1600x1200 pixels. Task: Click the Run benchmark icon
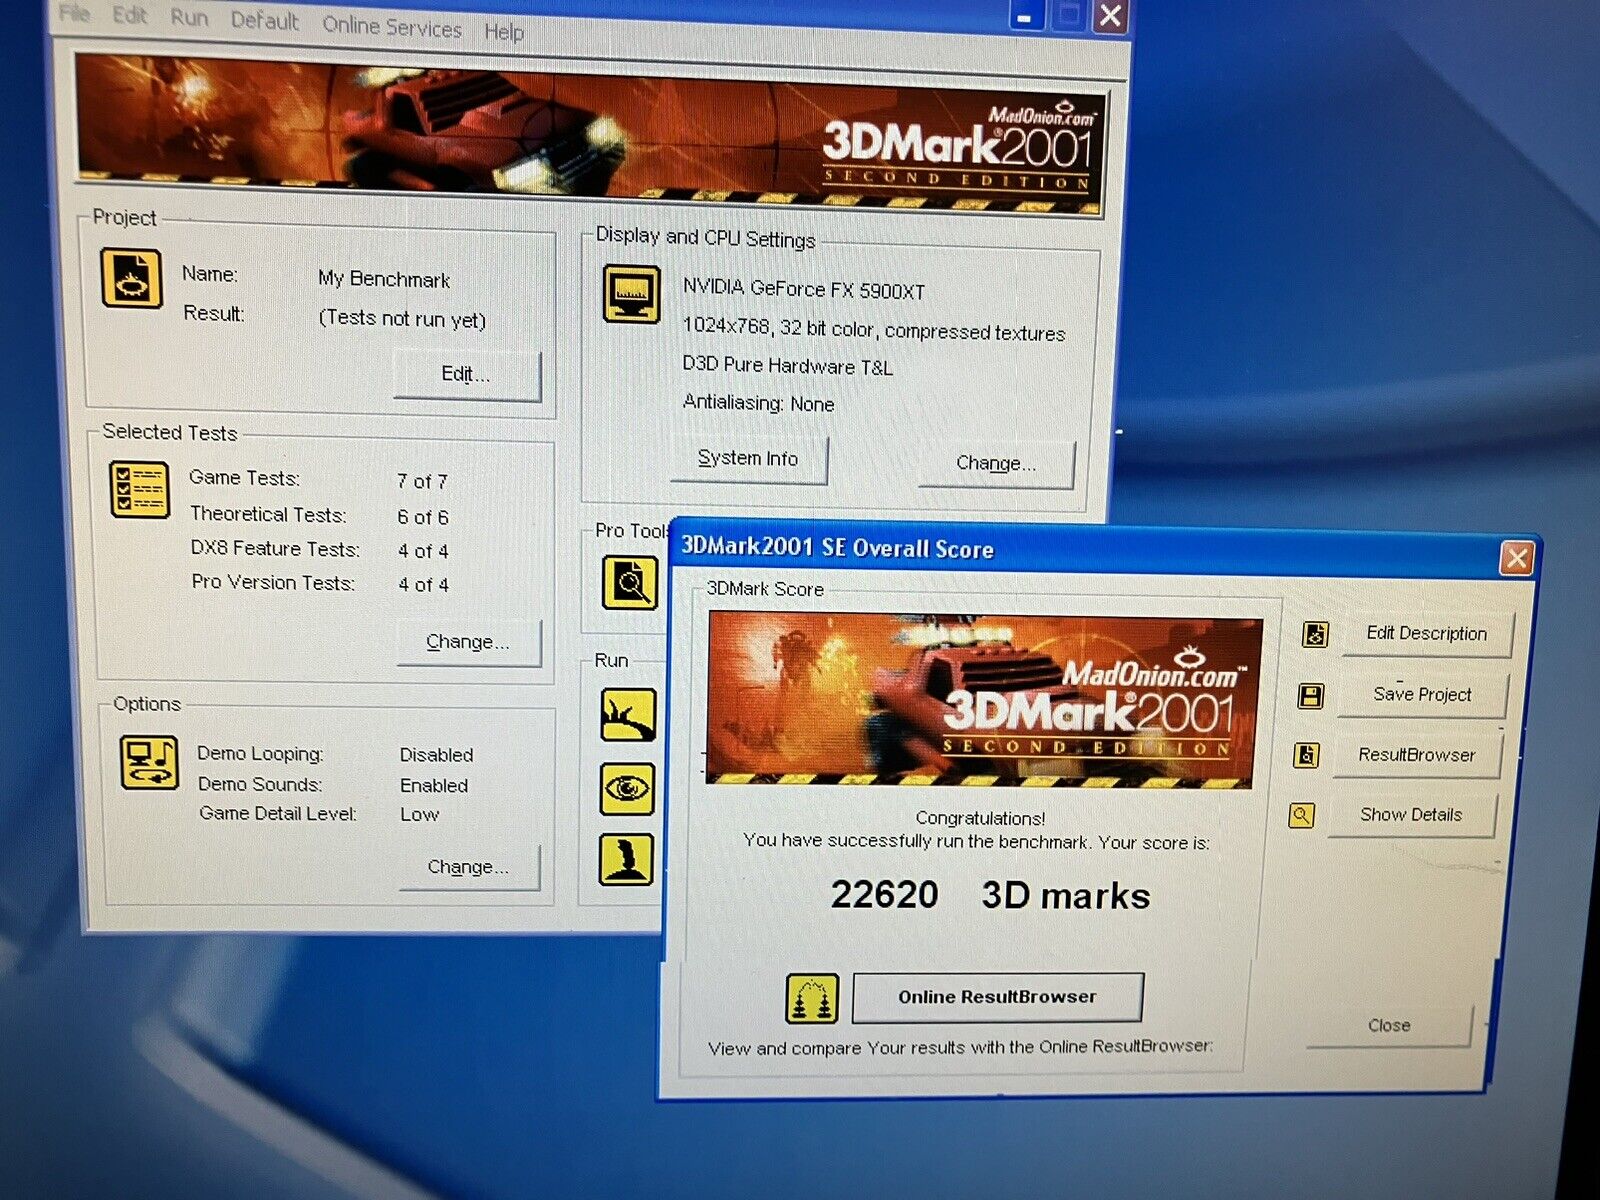pyautogui.click(x=628, y=715)
